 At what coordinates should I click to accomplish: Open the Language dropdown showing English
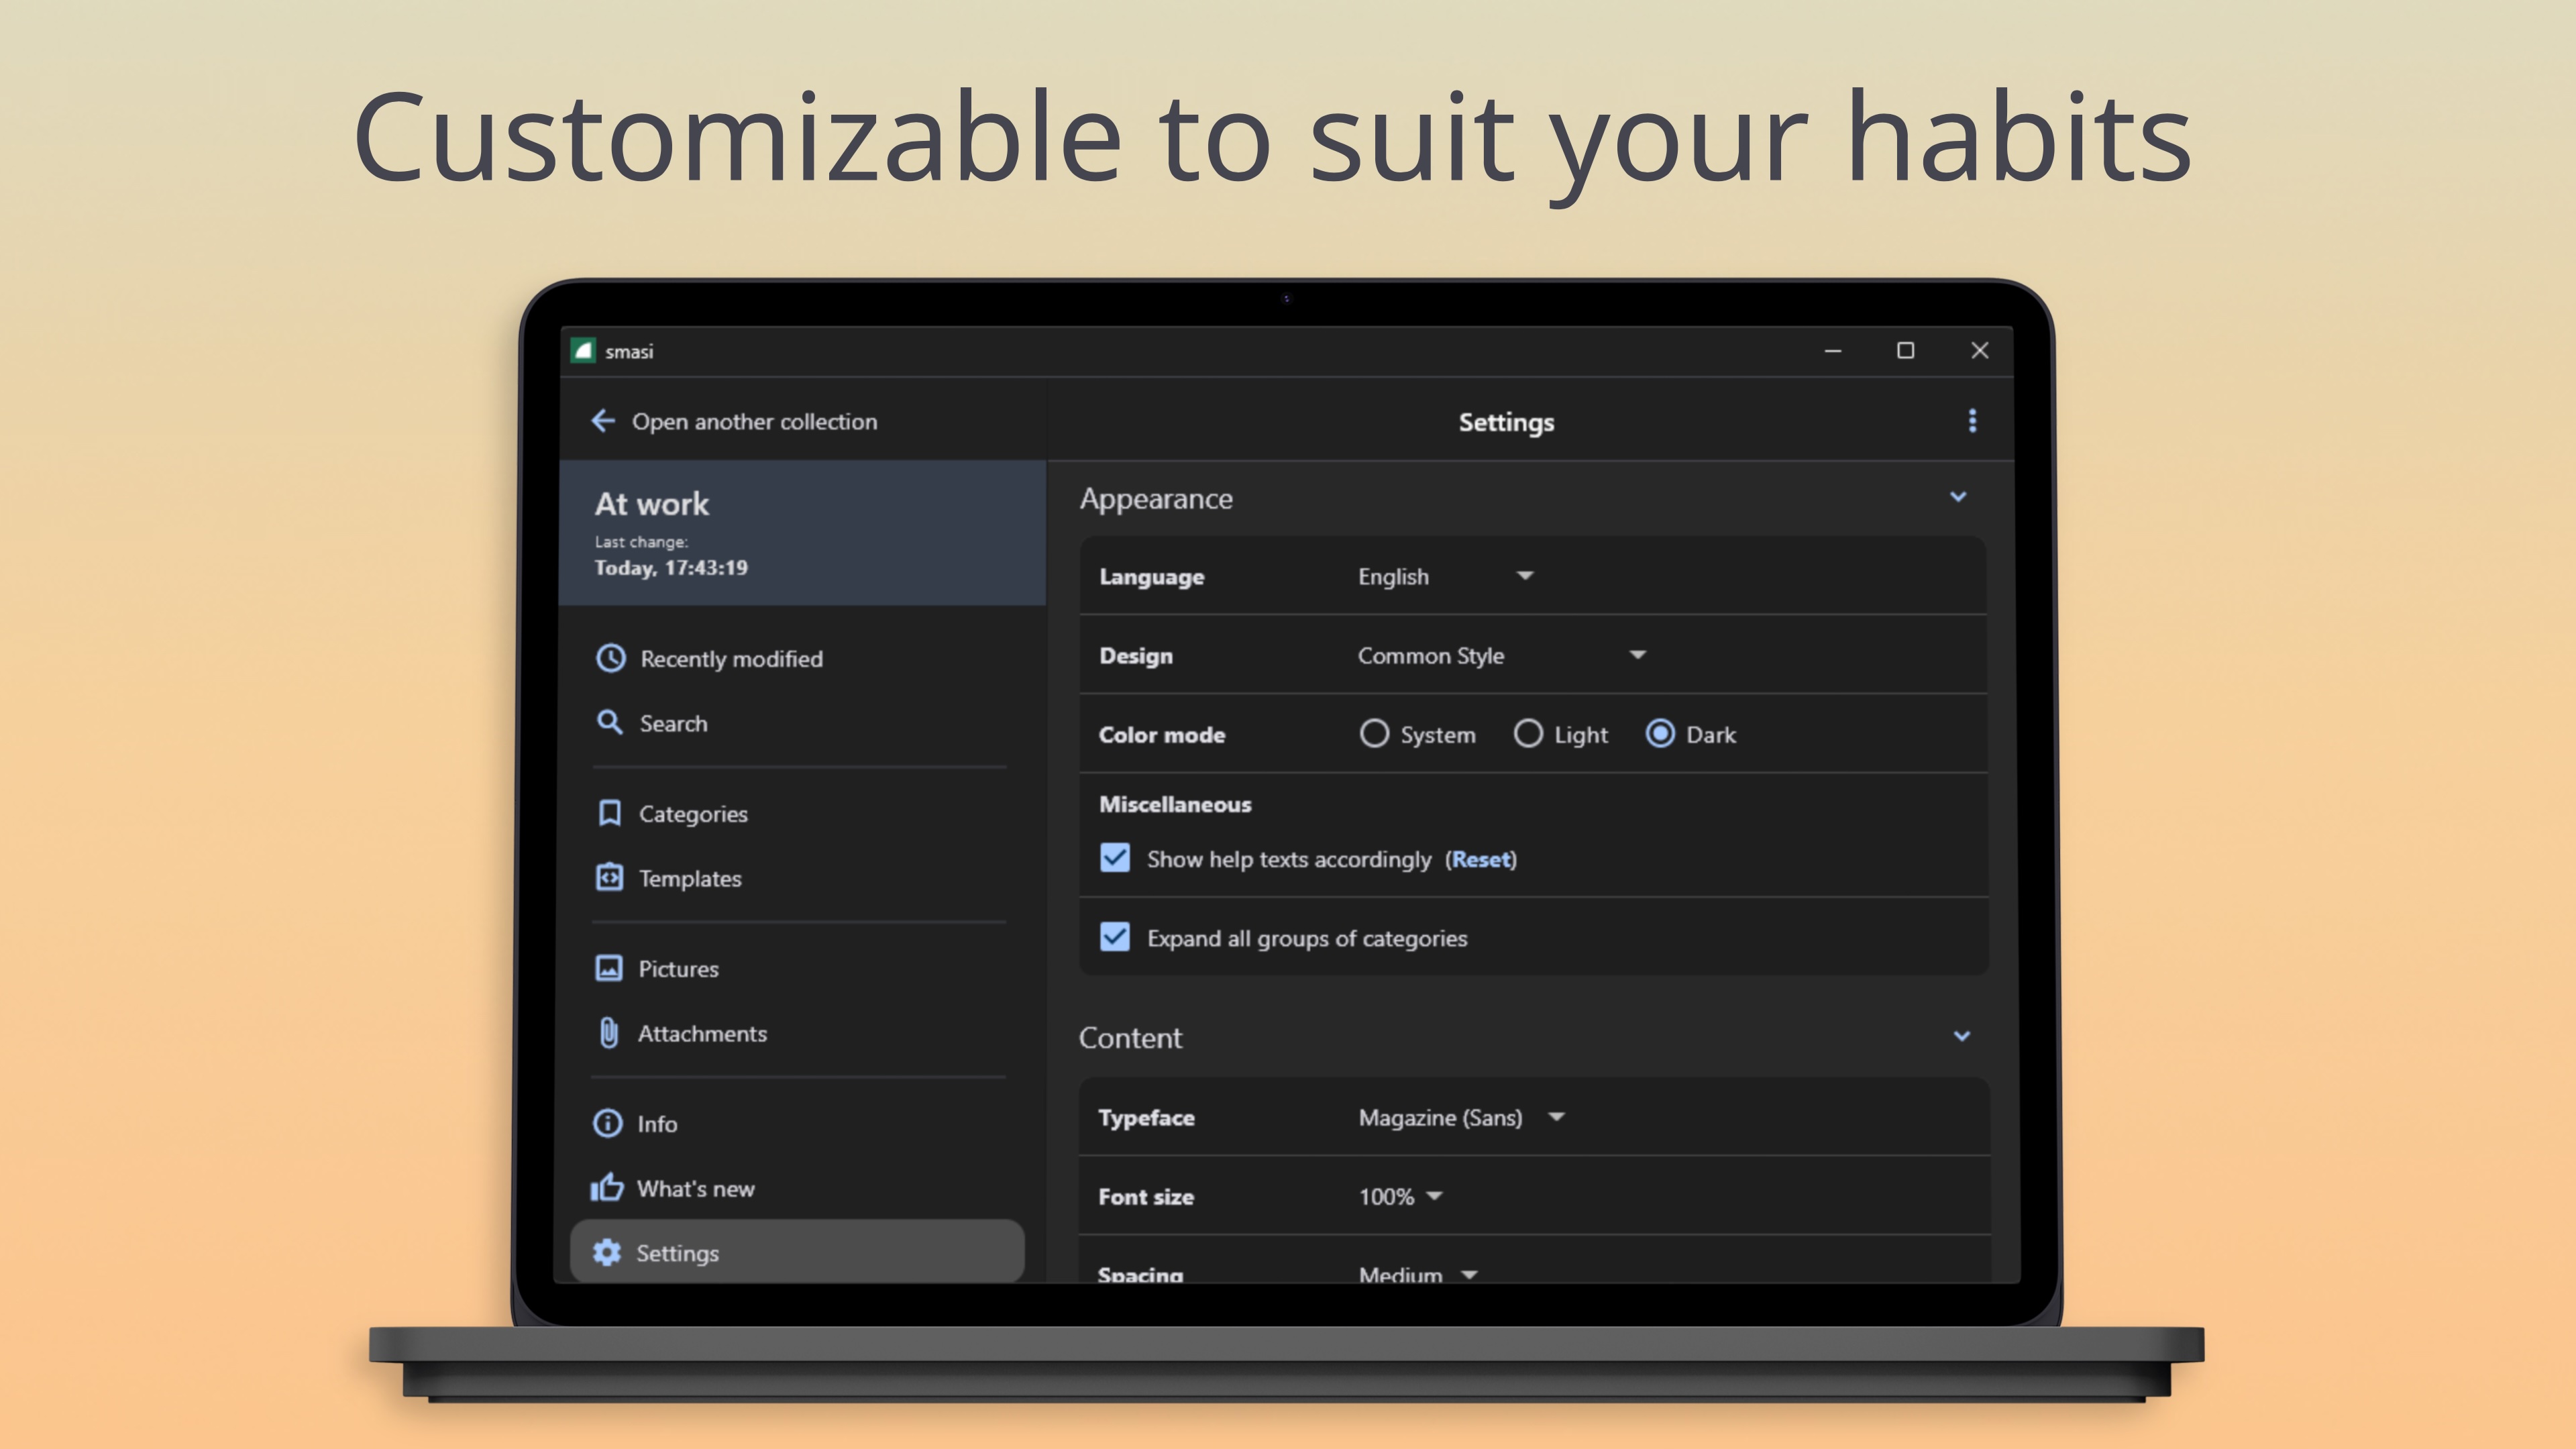tap(1445, 576)
